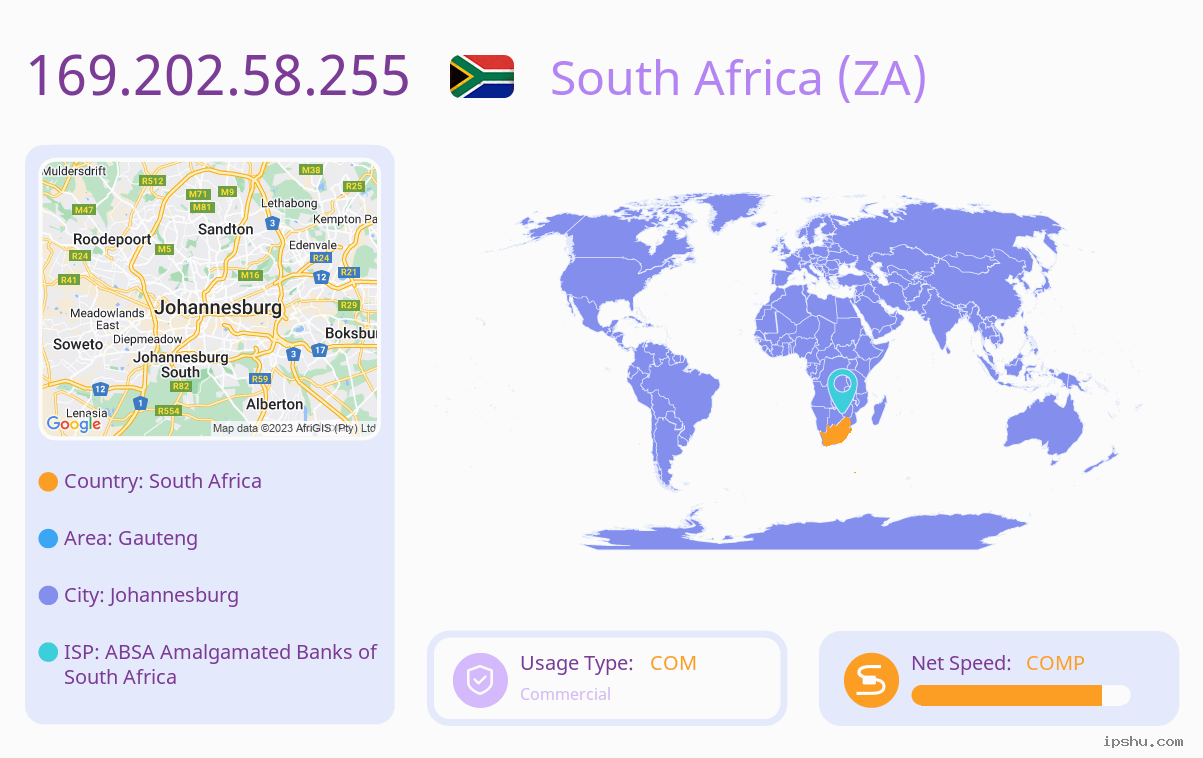Click the purple City bullet dot
Image resolution: width=1203 pixels, height=758 pixels.
(x=48, y=595)
